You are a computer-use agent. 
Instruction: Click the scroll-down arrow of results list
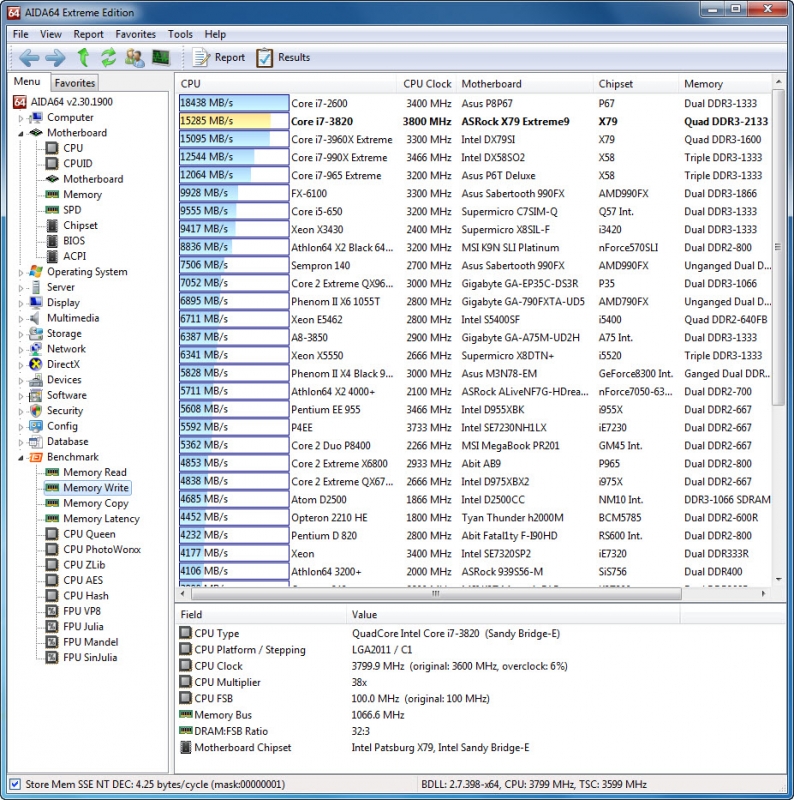click(x=779, y=580)
